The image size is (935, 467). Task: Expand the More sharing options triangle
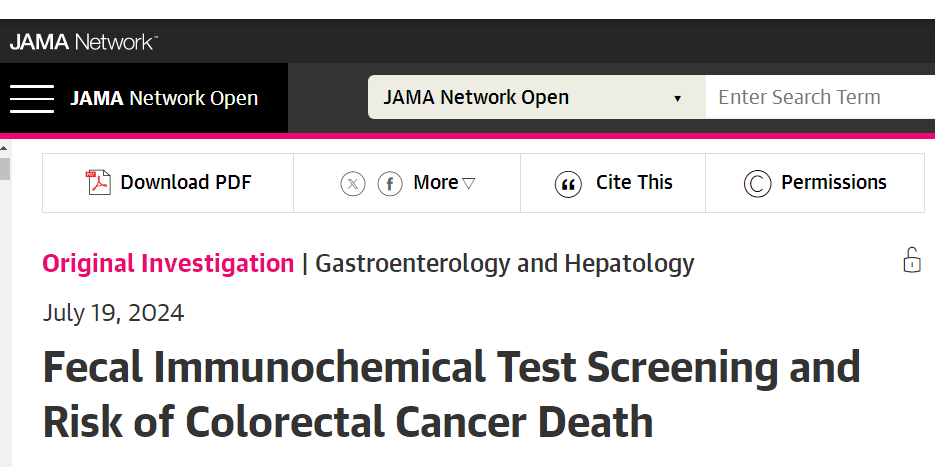[469, 183]
